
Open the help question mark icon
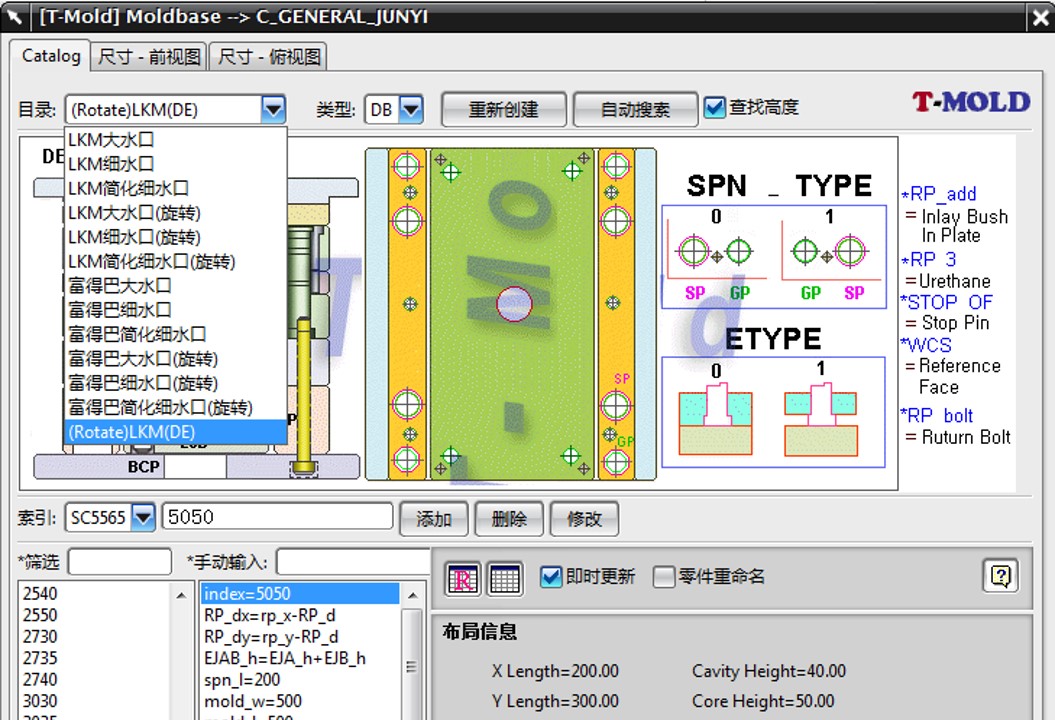tap(1001, 576)
